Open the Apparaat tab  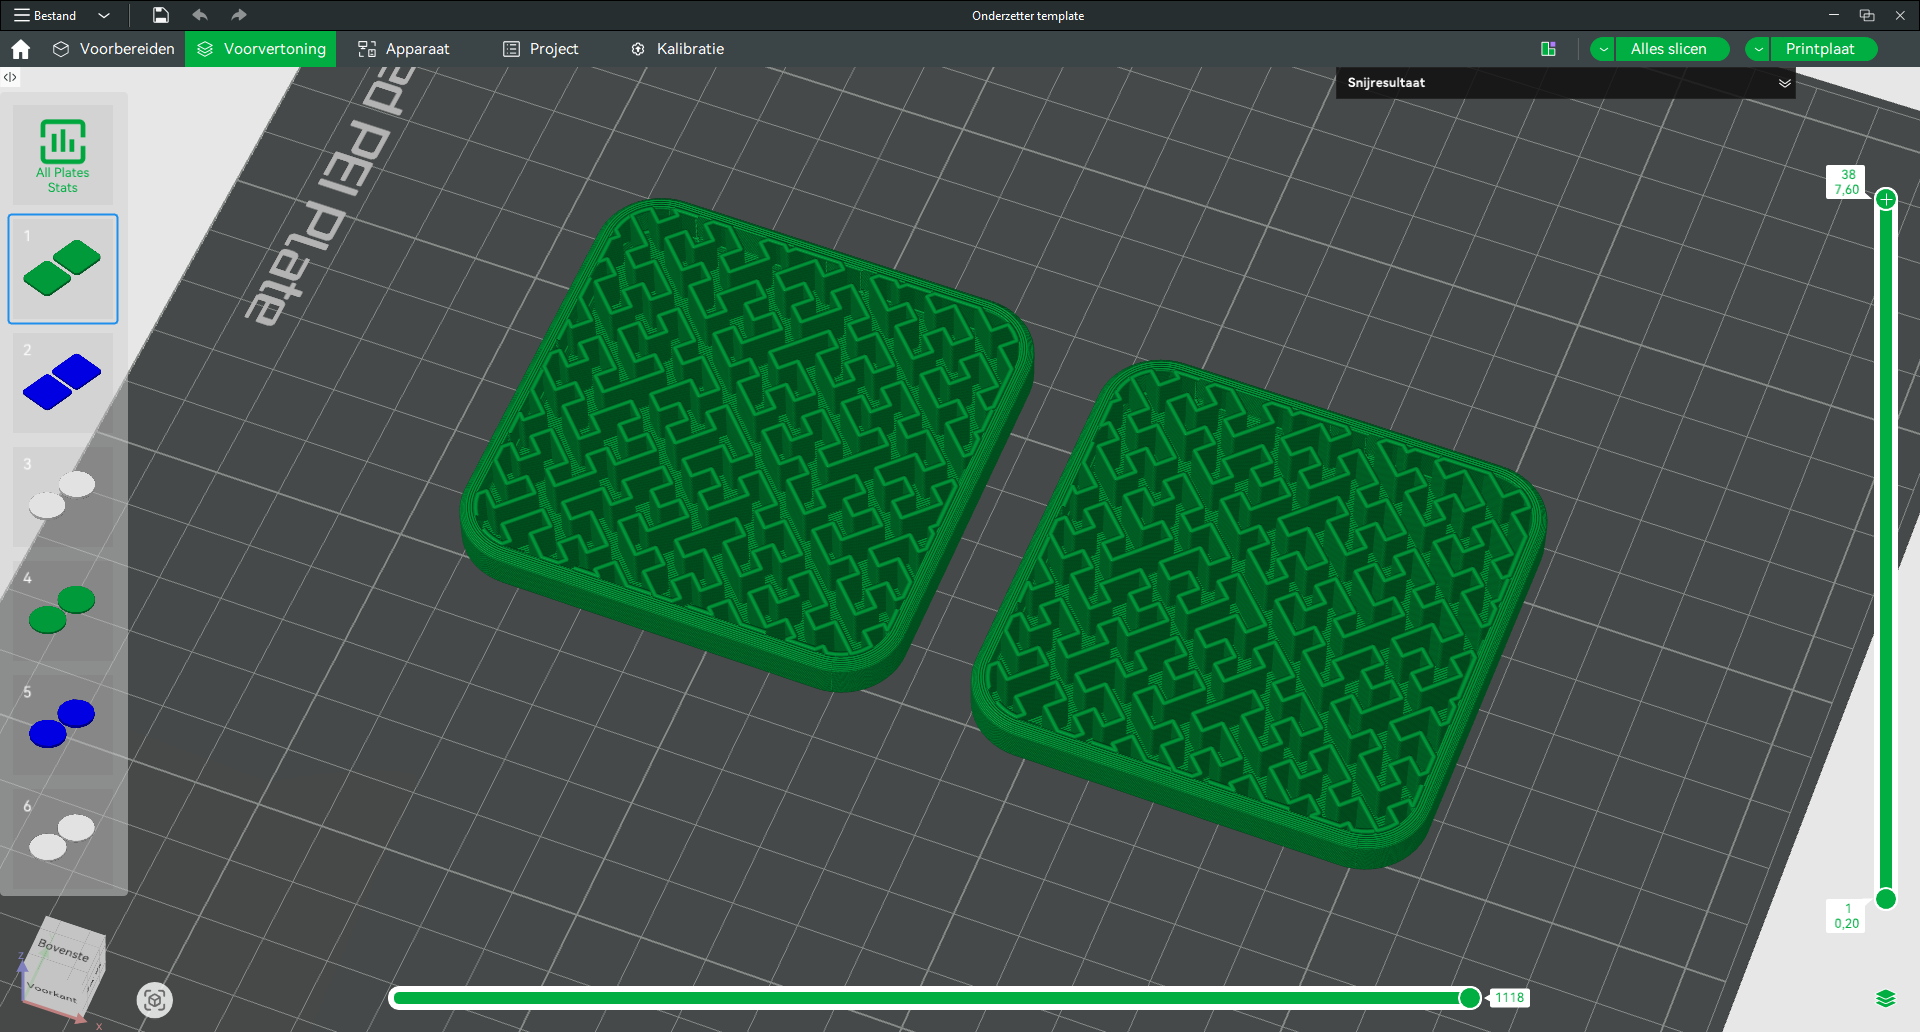[x=404, y=49]
